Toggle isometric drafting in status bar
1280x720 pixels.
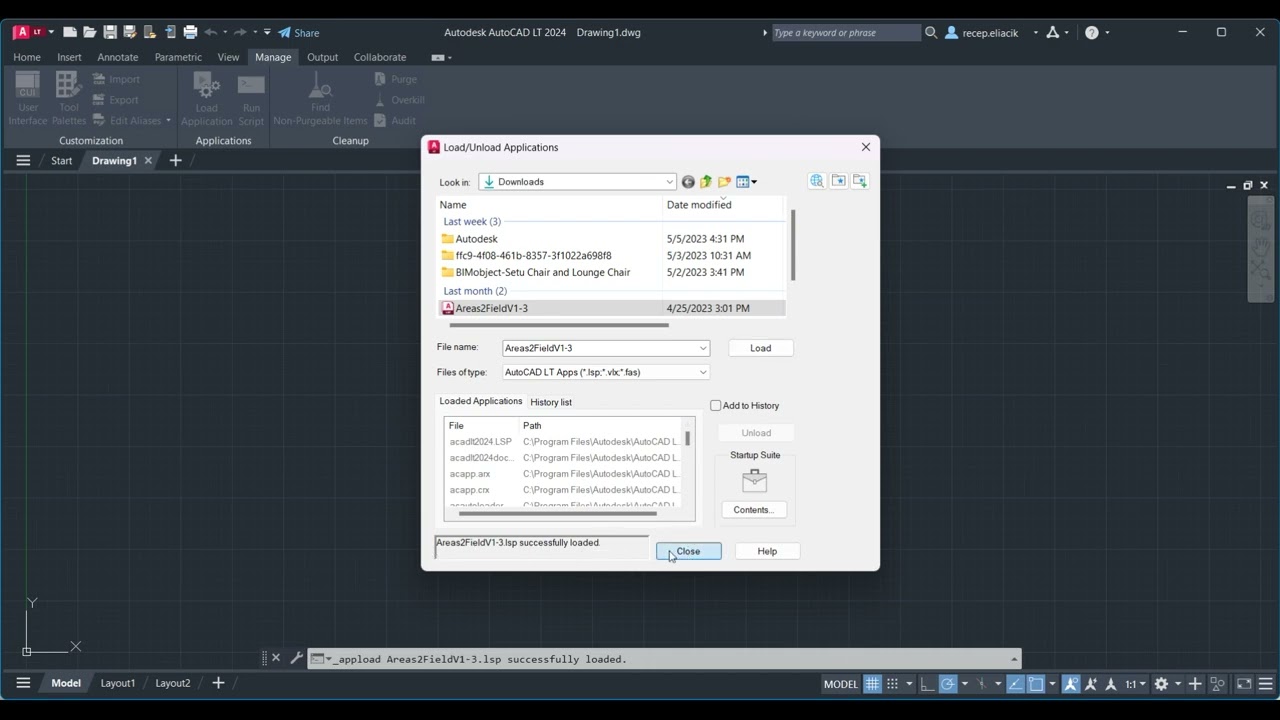[x=981, y=684]
